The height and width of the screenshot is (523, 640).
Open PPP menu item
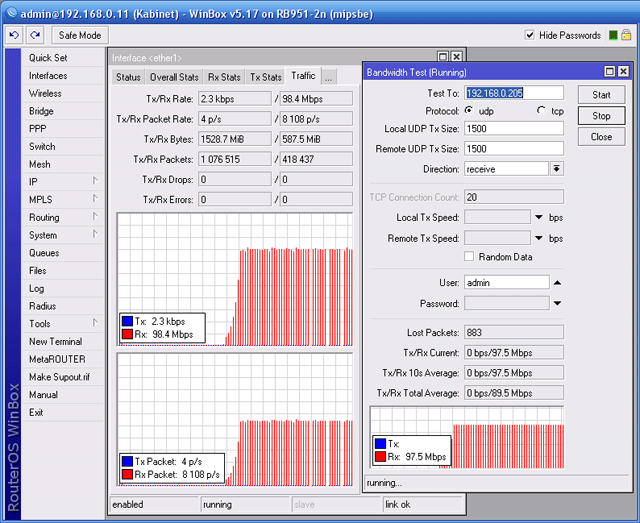pos(63,129)
